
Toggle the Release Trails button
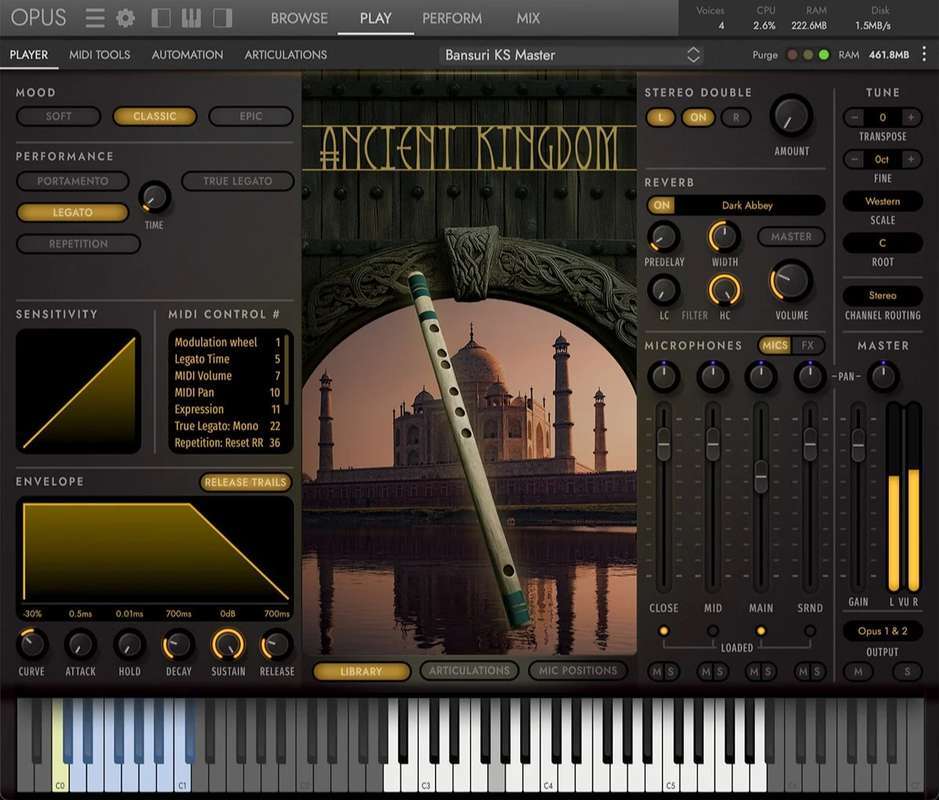tap(245, 482)
